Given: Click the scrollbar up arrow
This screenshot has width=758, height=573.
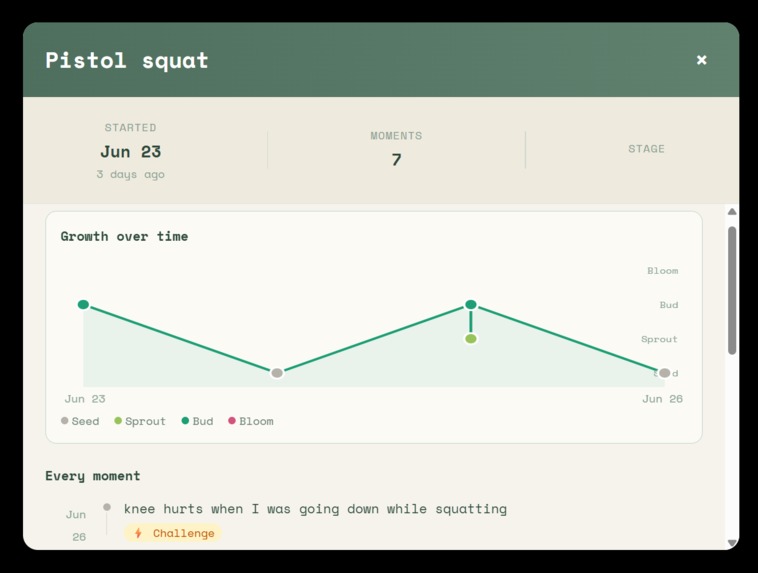Looking at the screenshot, I should (x=732, y=211).
